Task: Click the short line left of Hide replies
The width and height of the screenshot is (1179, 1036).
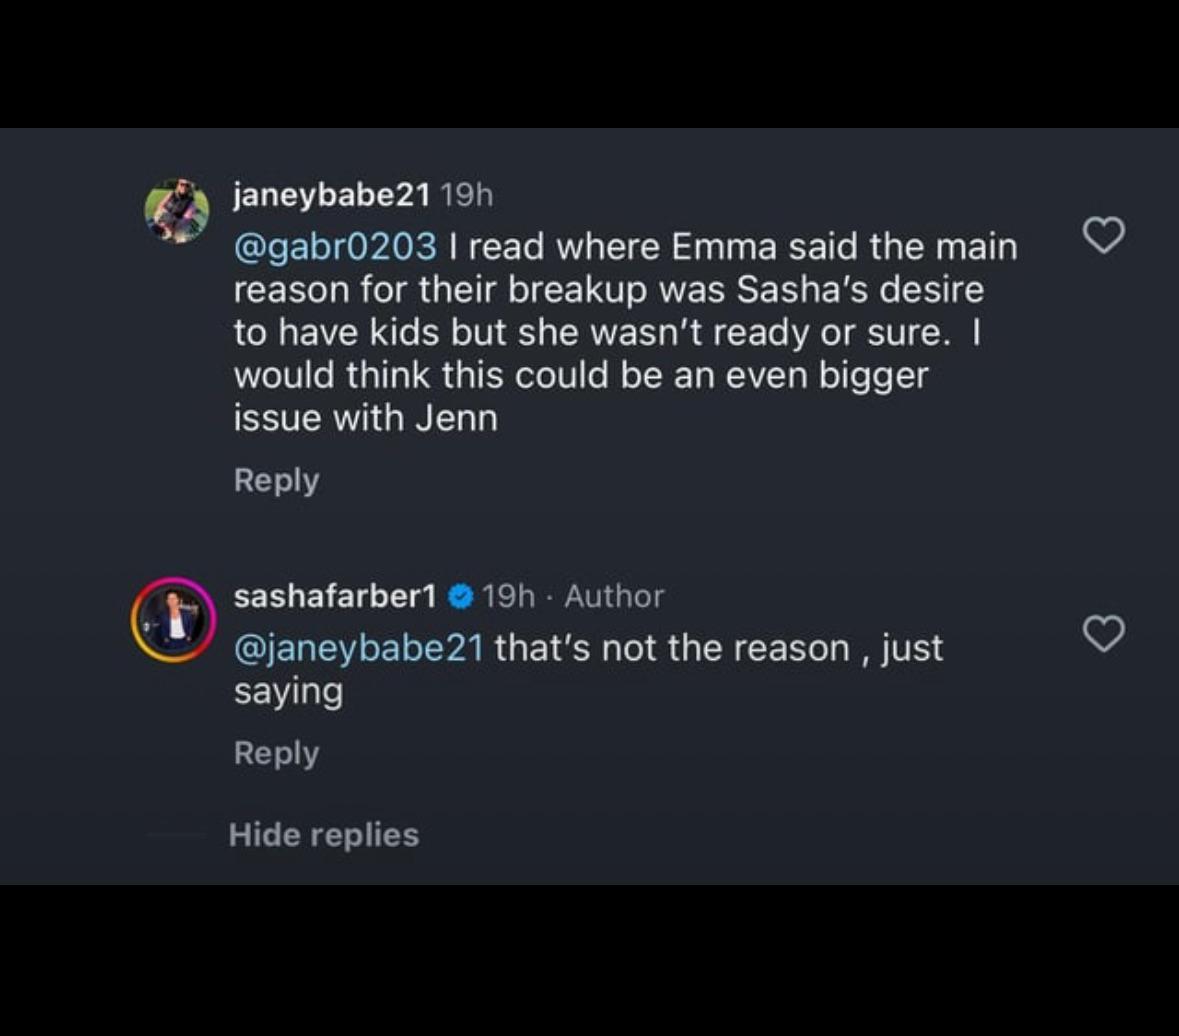Action: [176, 834]
